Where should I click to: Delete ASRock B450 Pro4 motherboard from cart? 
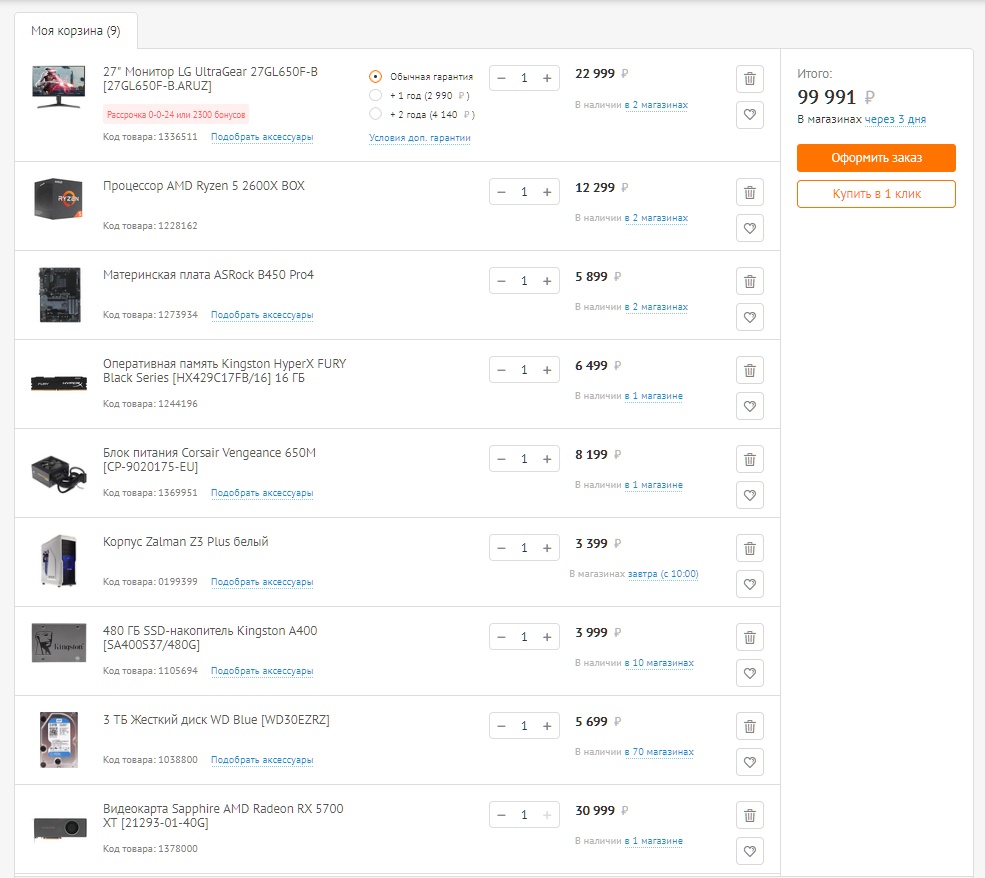749,282
